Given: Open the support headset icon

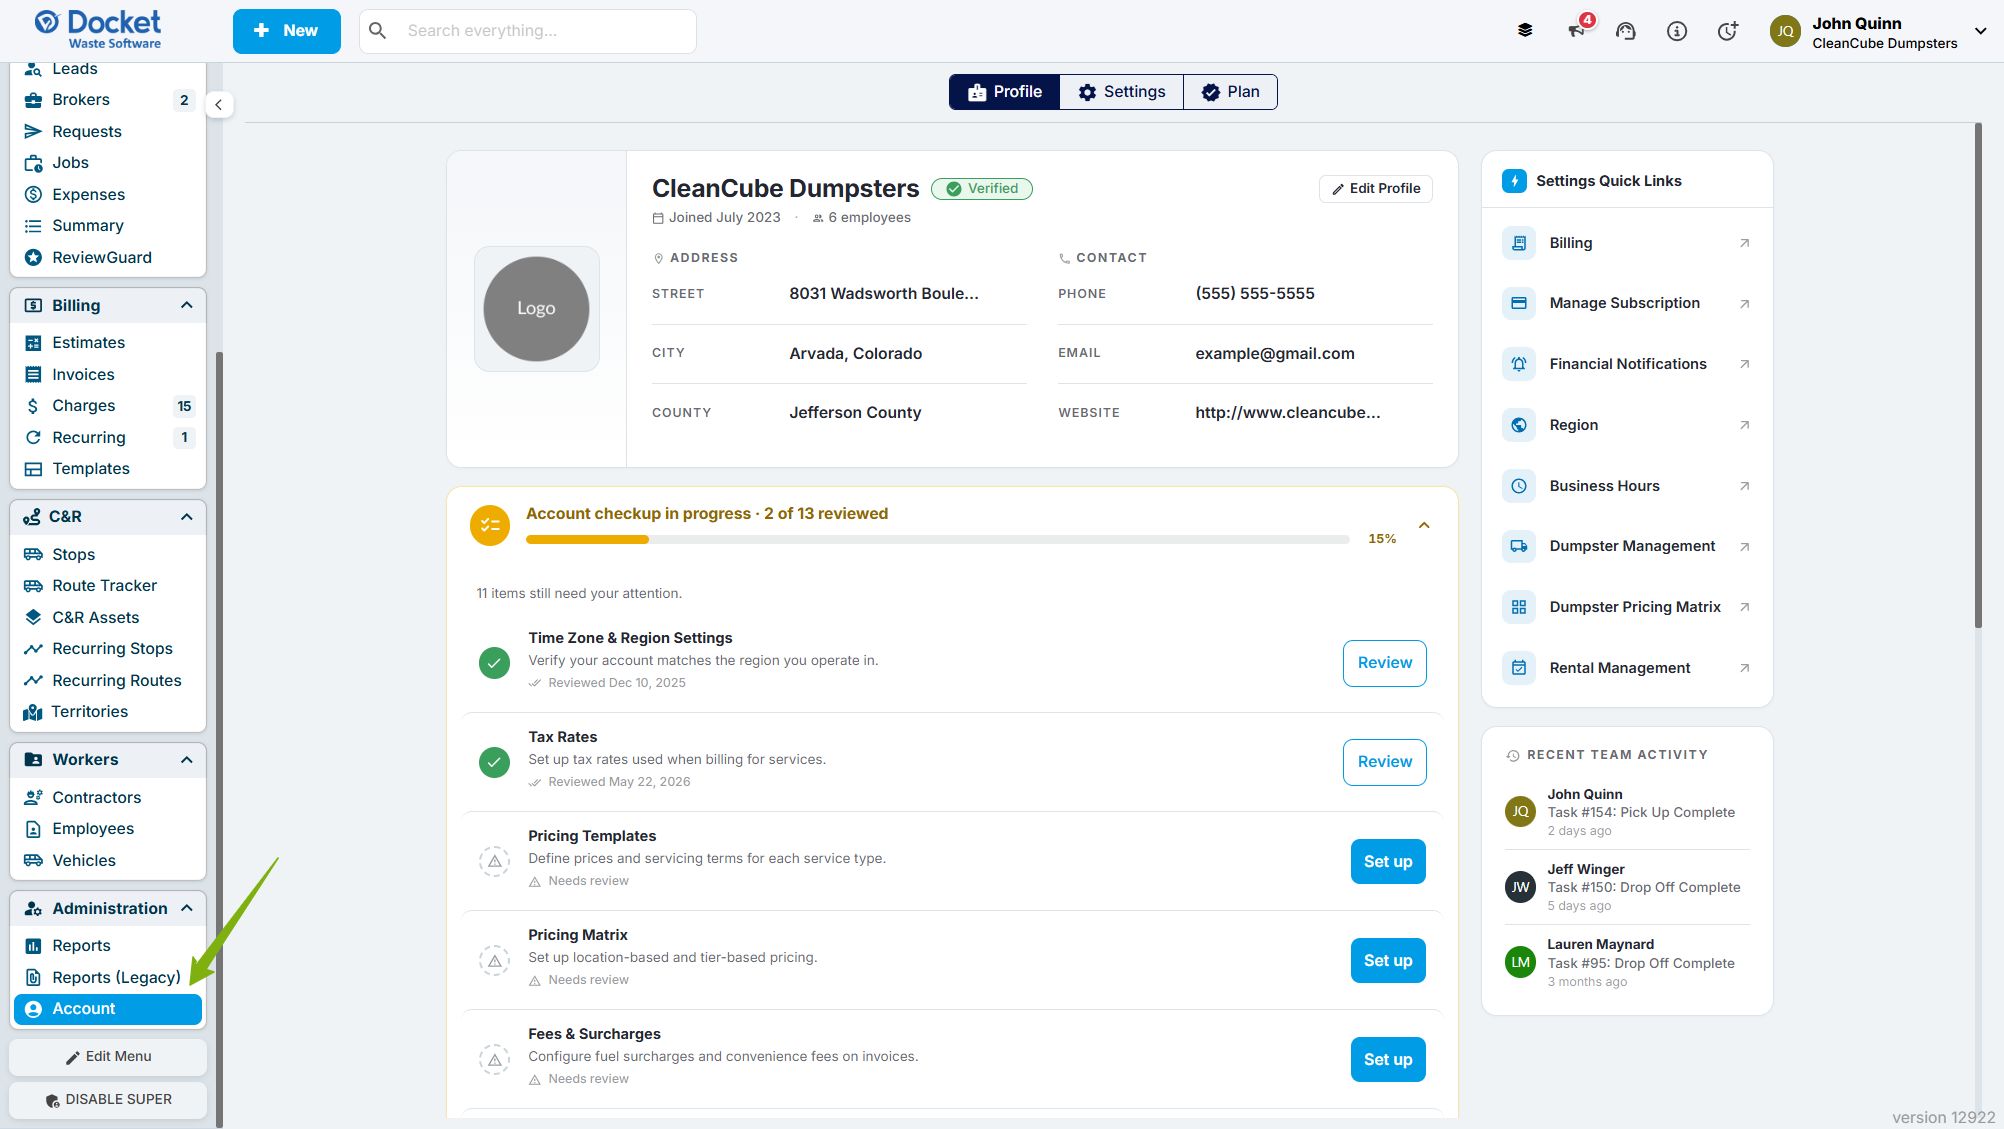Looking at the screenshot, I should 1626,31.
